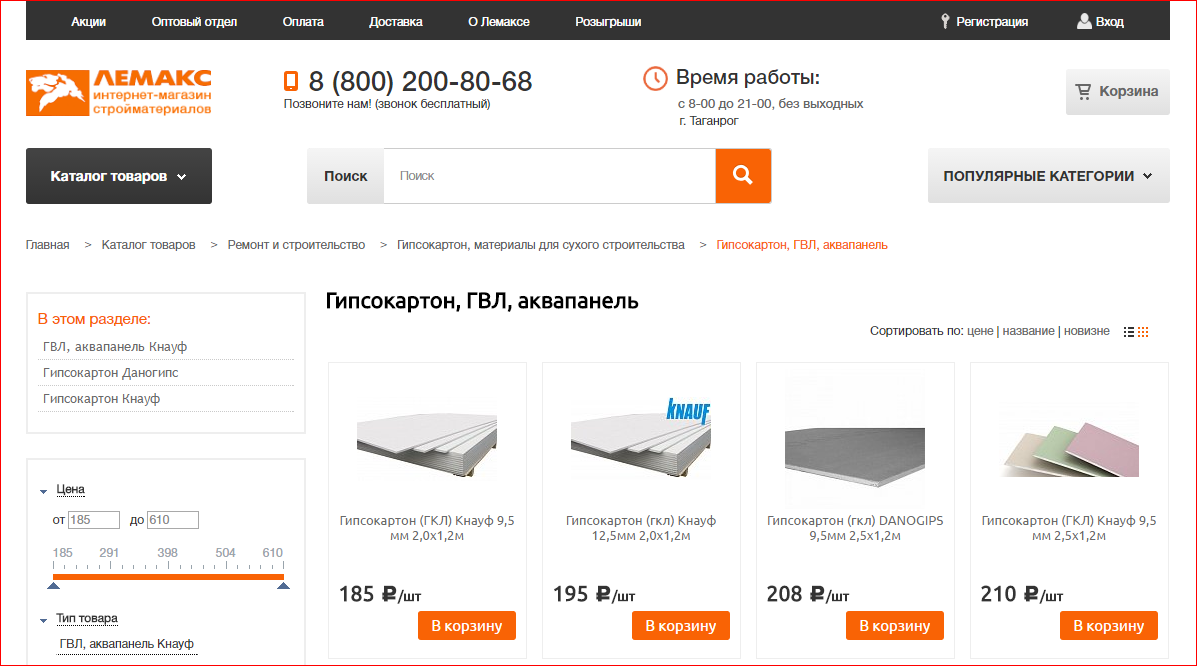Click the orange phone icon
The width and height of the screenshot is (1197, 666).
point(290,81)
